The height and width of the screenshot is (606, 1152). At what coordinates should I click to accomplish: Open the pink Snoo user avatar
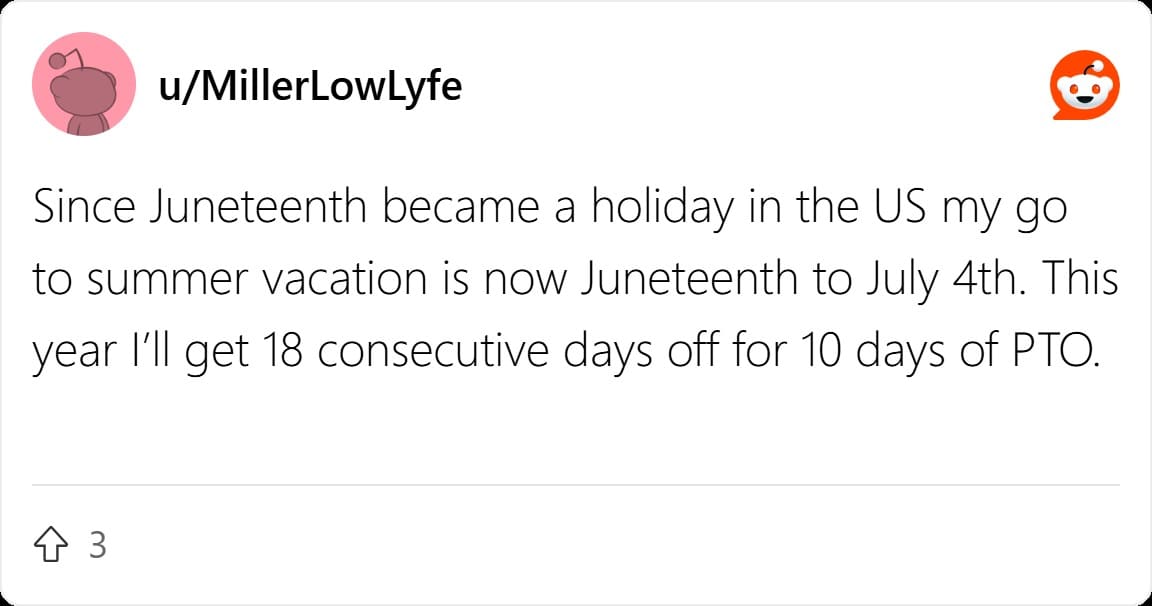tap(84, 84)
